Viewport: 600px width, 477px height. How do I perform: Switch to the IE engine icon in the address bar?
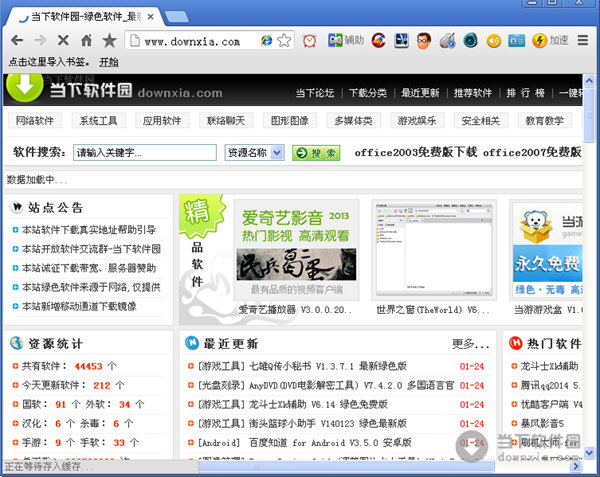click(x=266, y=40)
